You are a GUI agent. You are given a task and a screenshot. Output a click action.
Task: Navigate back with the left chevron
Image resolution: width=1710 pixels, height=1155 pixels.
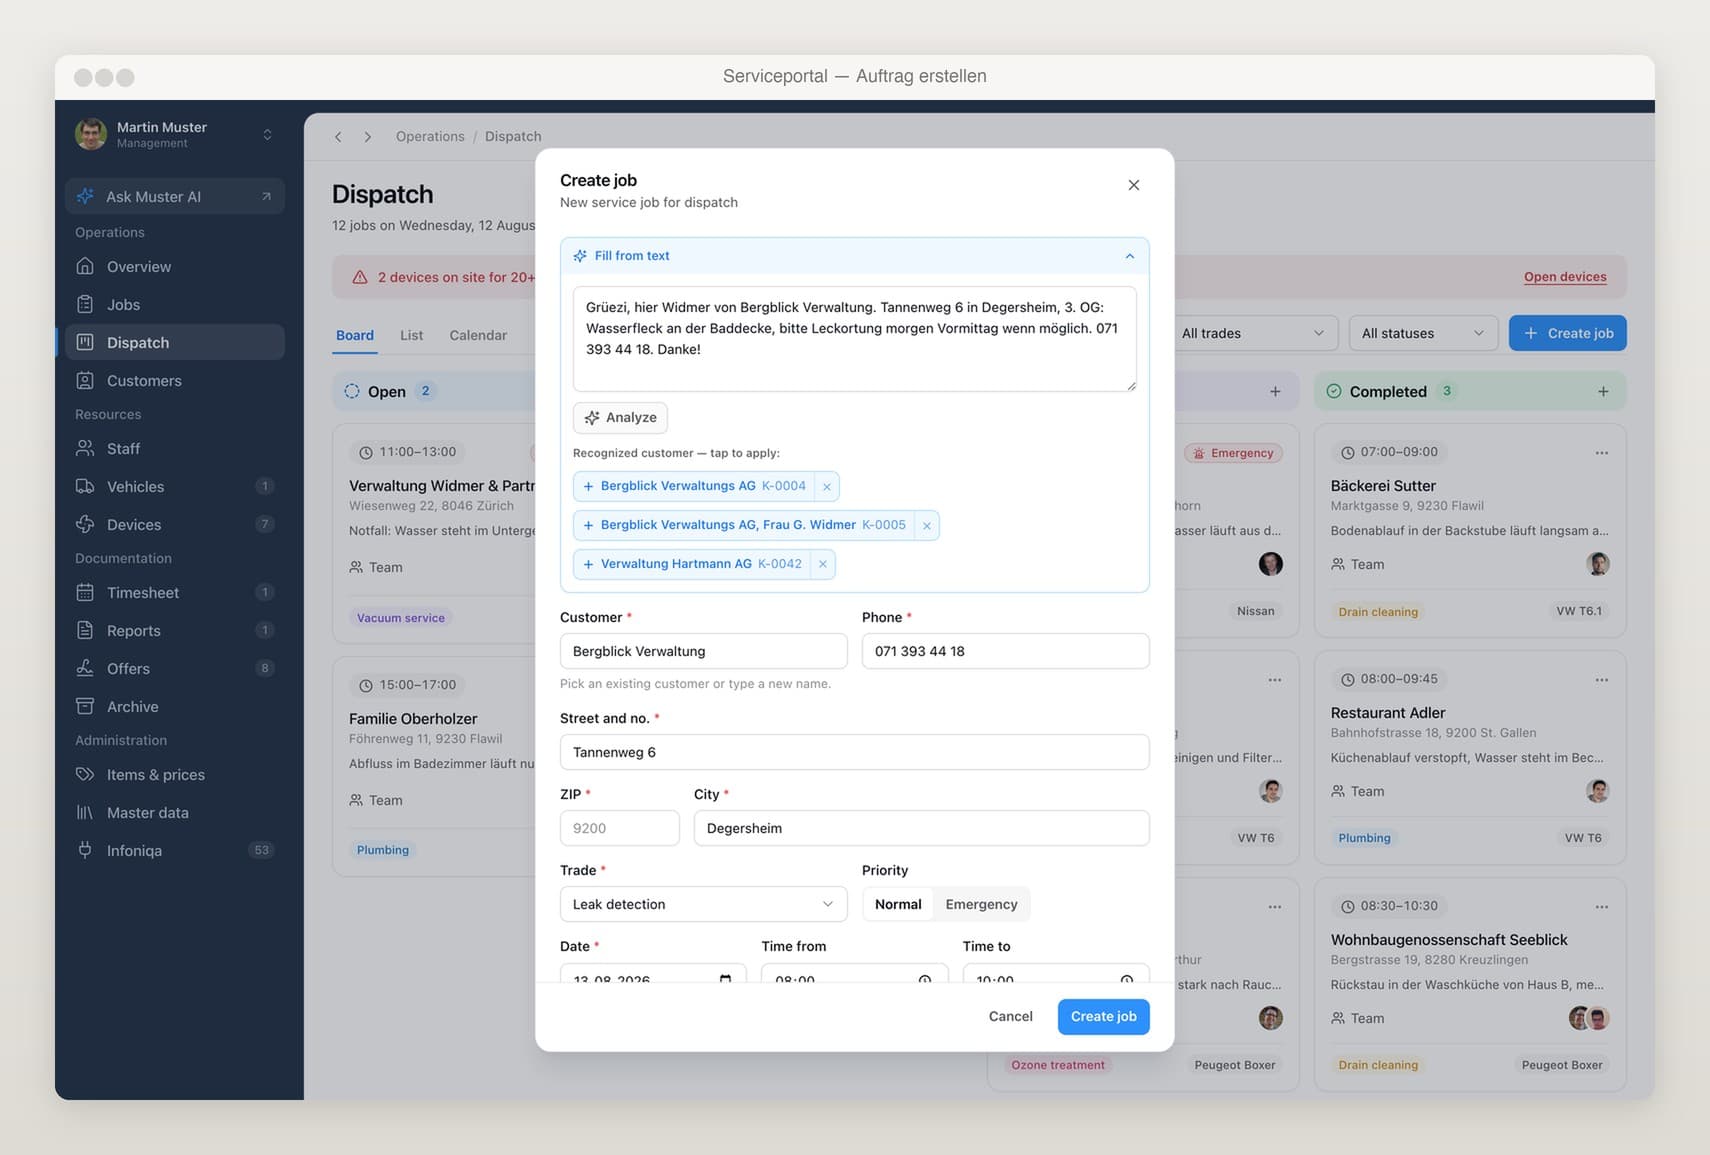[338, 136]
